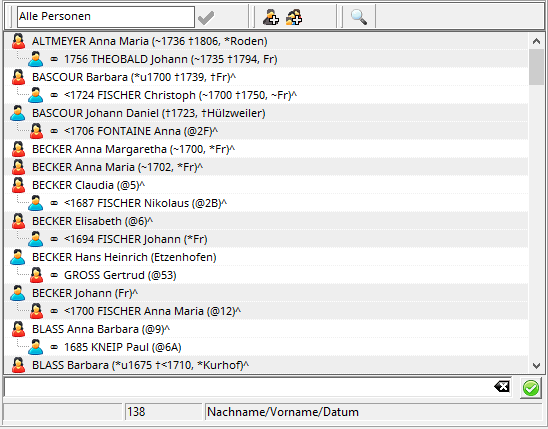Open the magnifier search tool
Image resolution: width=548 pixels, height=429 pixels.
point(359,17)
